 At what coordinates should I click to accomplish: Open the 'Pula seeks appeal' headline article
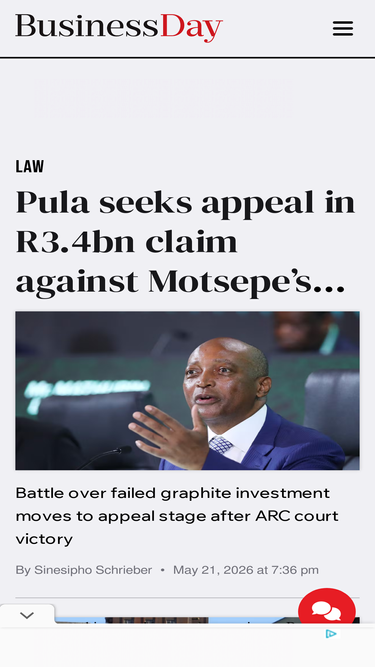pyautogui.click(x=185, y=242)
